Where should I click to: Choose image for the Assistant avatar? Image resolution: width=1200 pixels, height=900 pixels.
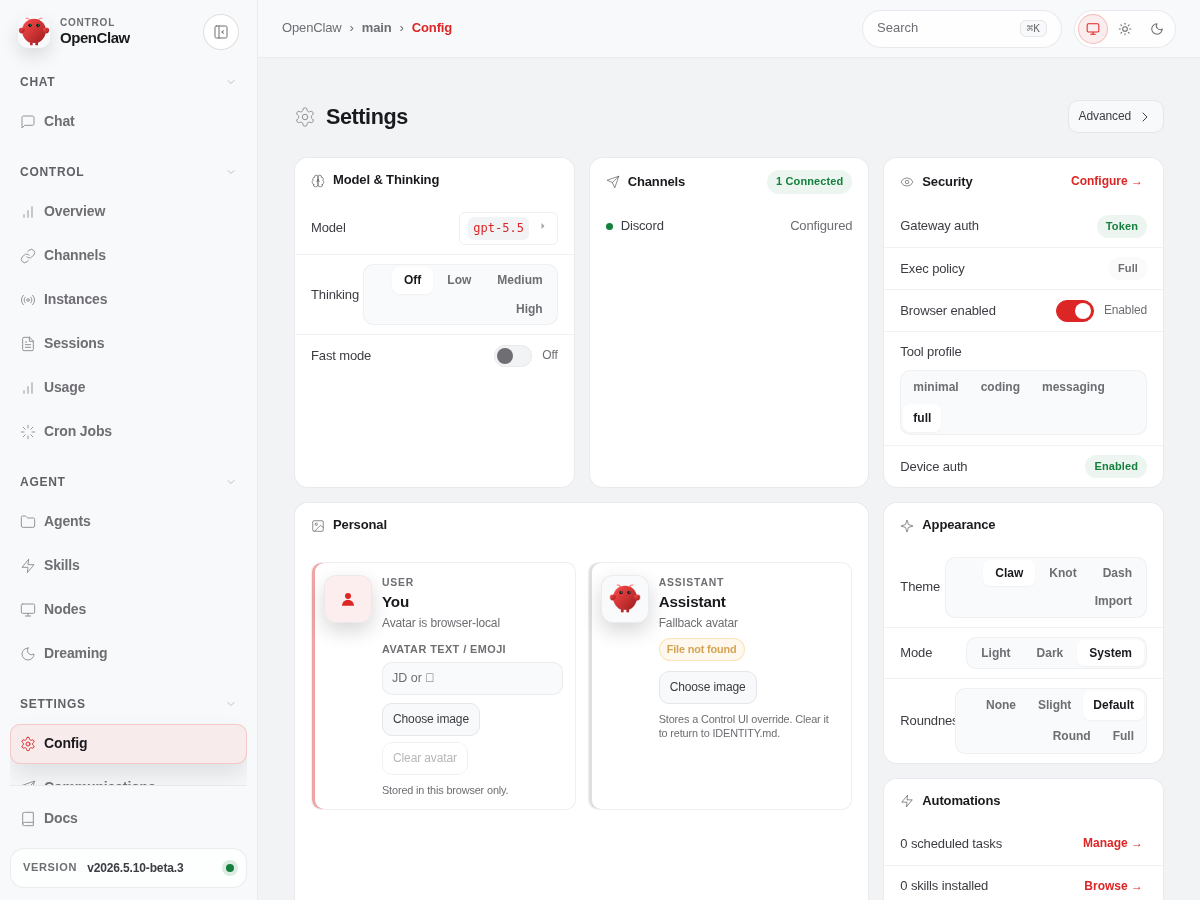(708, 688)
